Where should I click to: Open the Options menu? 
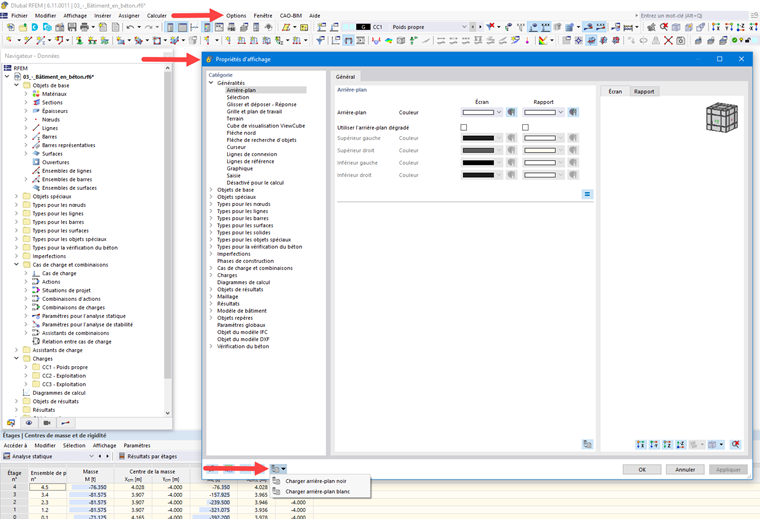(236, 16)
